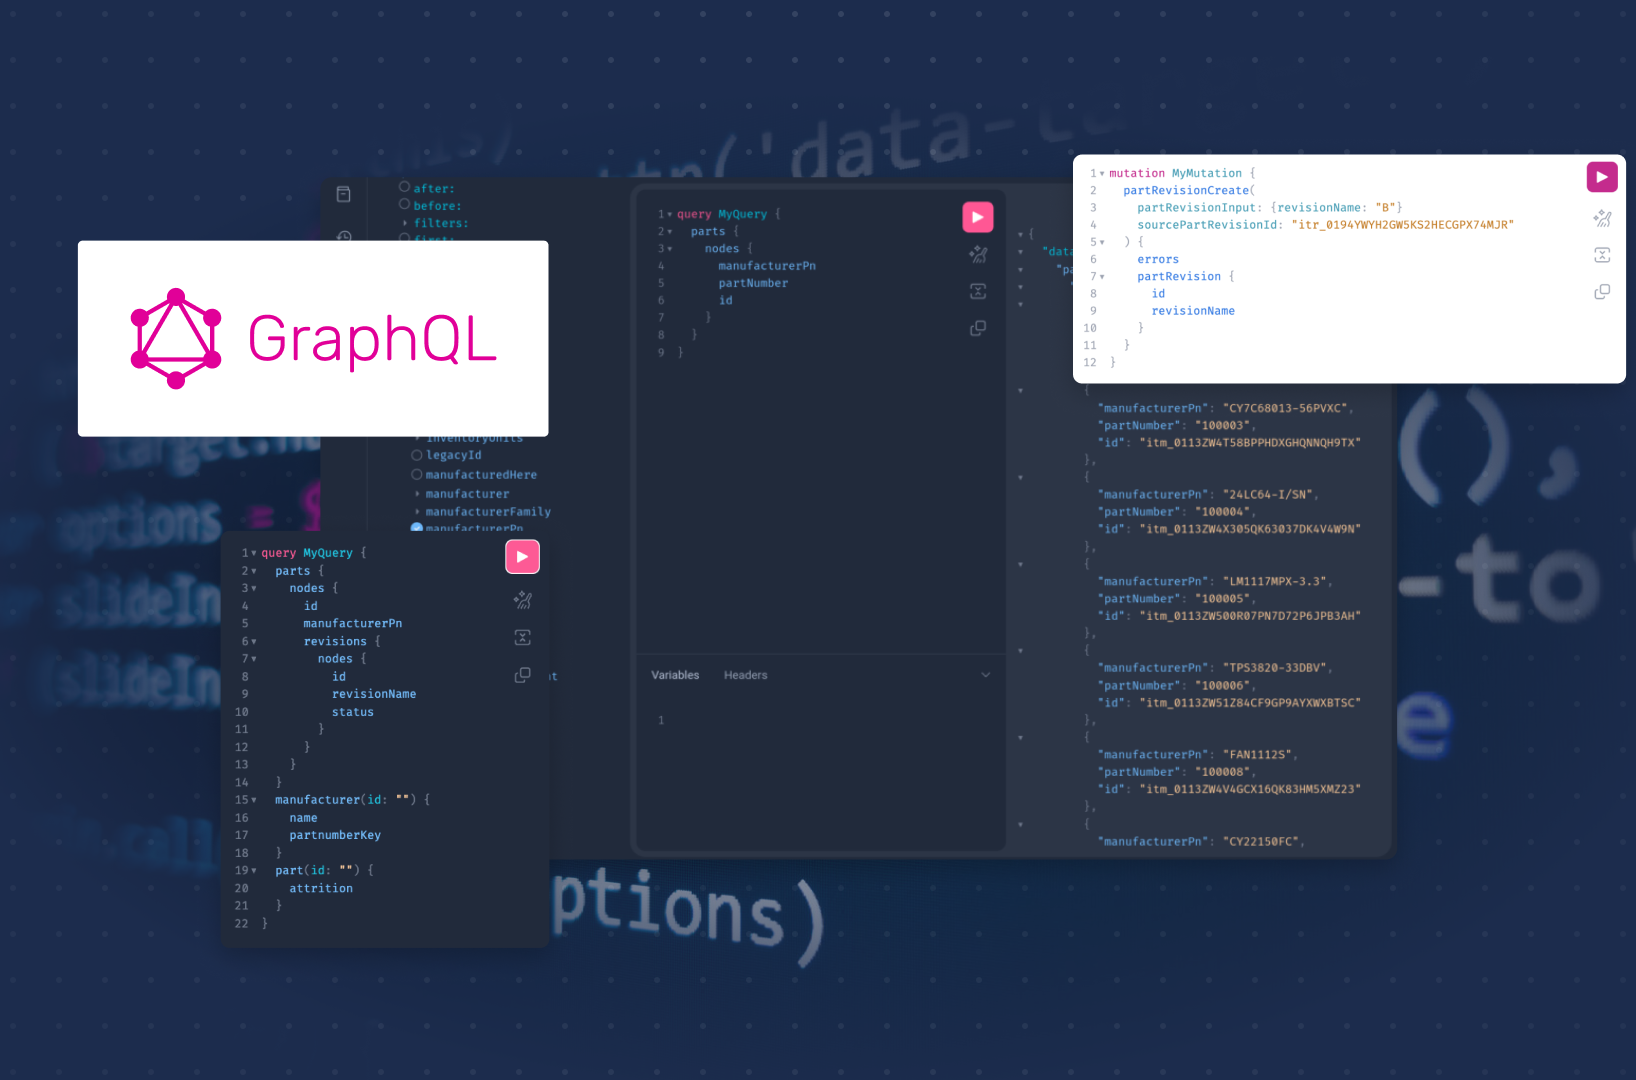The height and width of the screenshot is (1080, 1636).
Task: Click the 'sourcePartRevisionId' argument in the mutation
Action: [x=1207, y=225]
